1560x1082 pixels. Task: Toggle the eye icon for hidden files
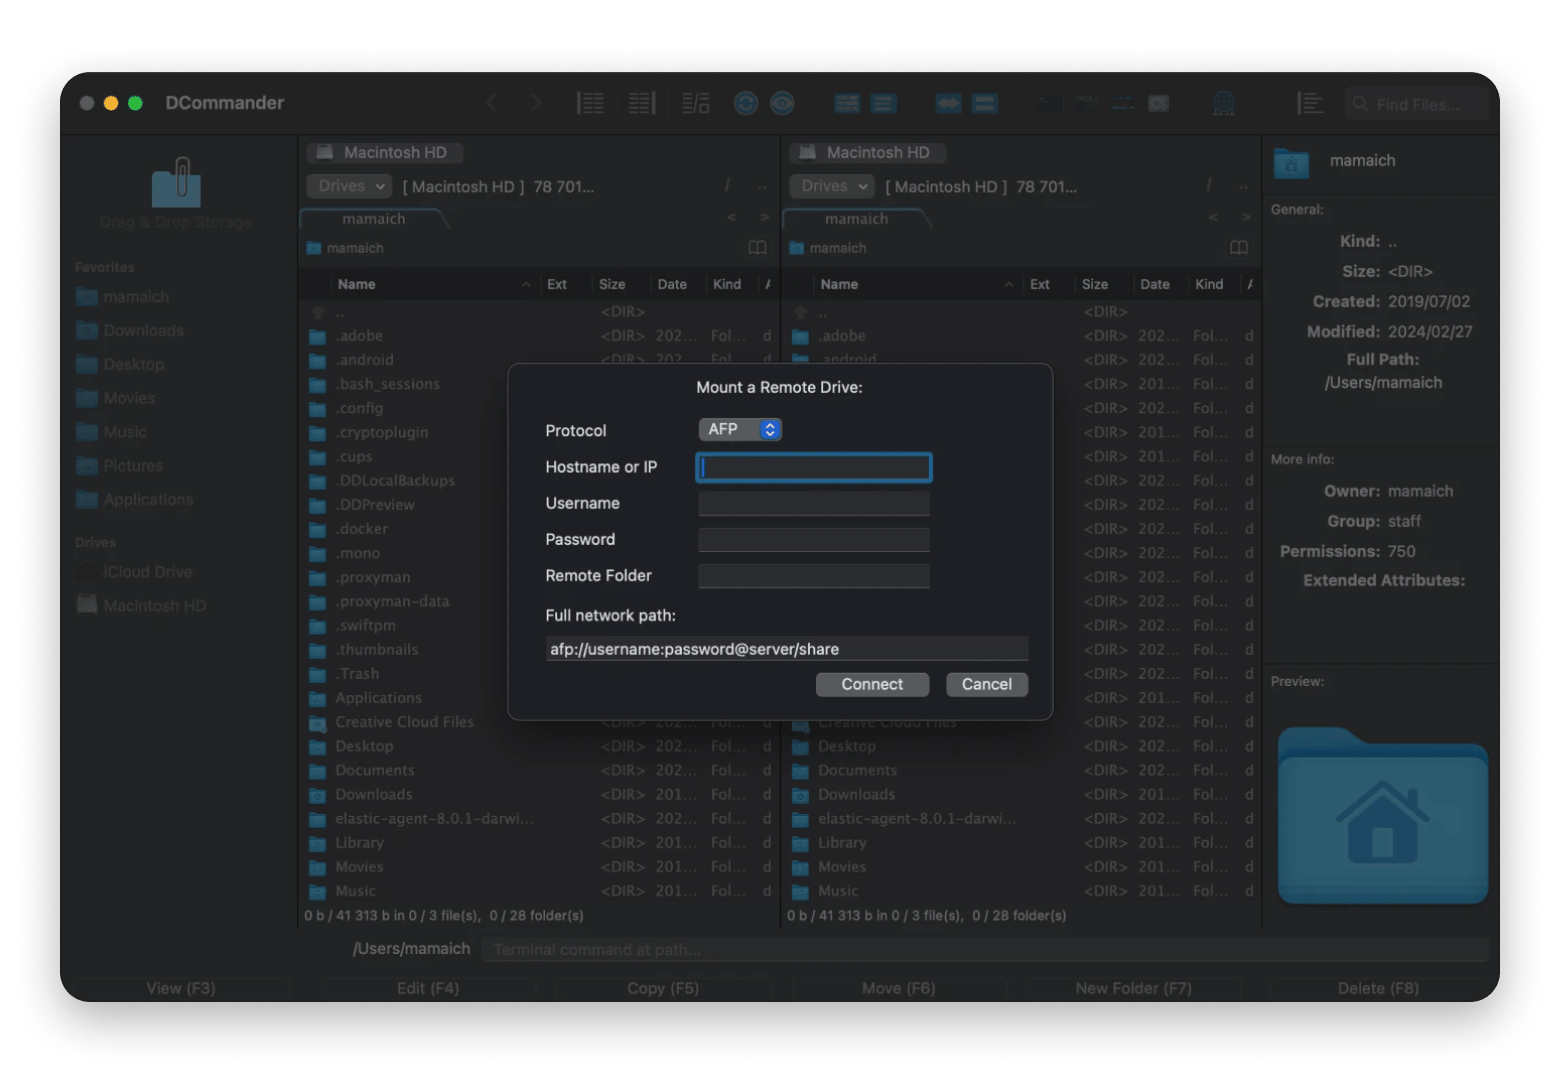point(782,103)
